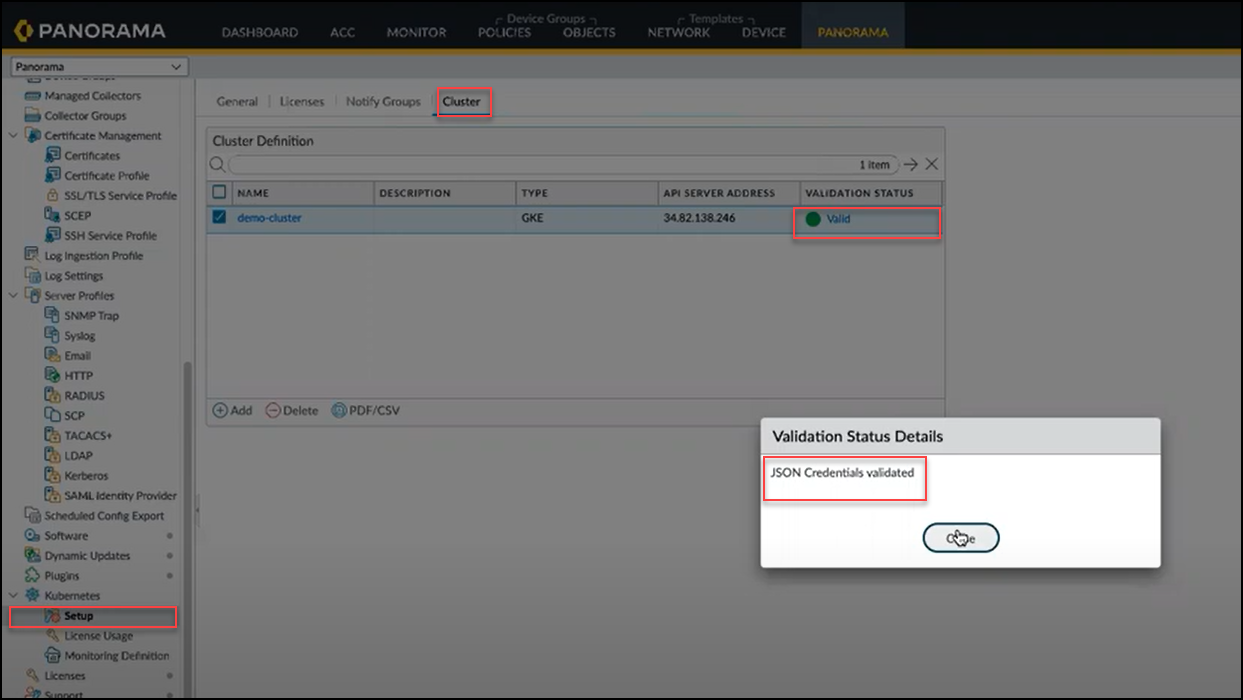Click the Certificates icon in the sidebar
Image resolution: width=1243 pixels, height=700 pixels.
click(x=53, y=156)
